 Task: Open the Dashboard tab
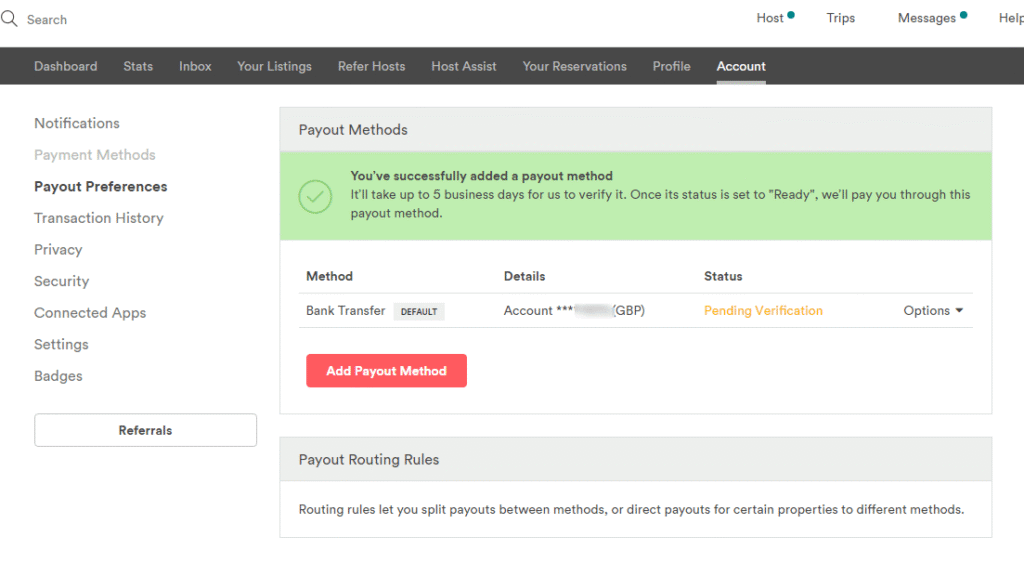point(66,66)
